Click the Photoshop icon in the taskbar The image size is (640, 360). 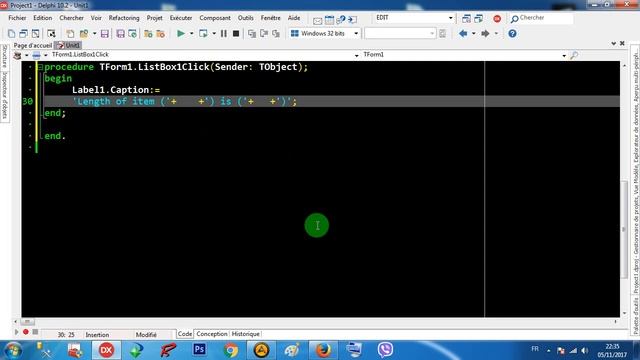point(199,350)
